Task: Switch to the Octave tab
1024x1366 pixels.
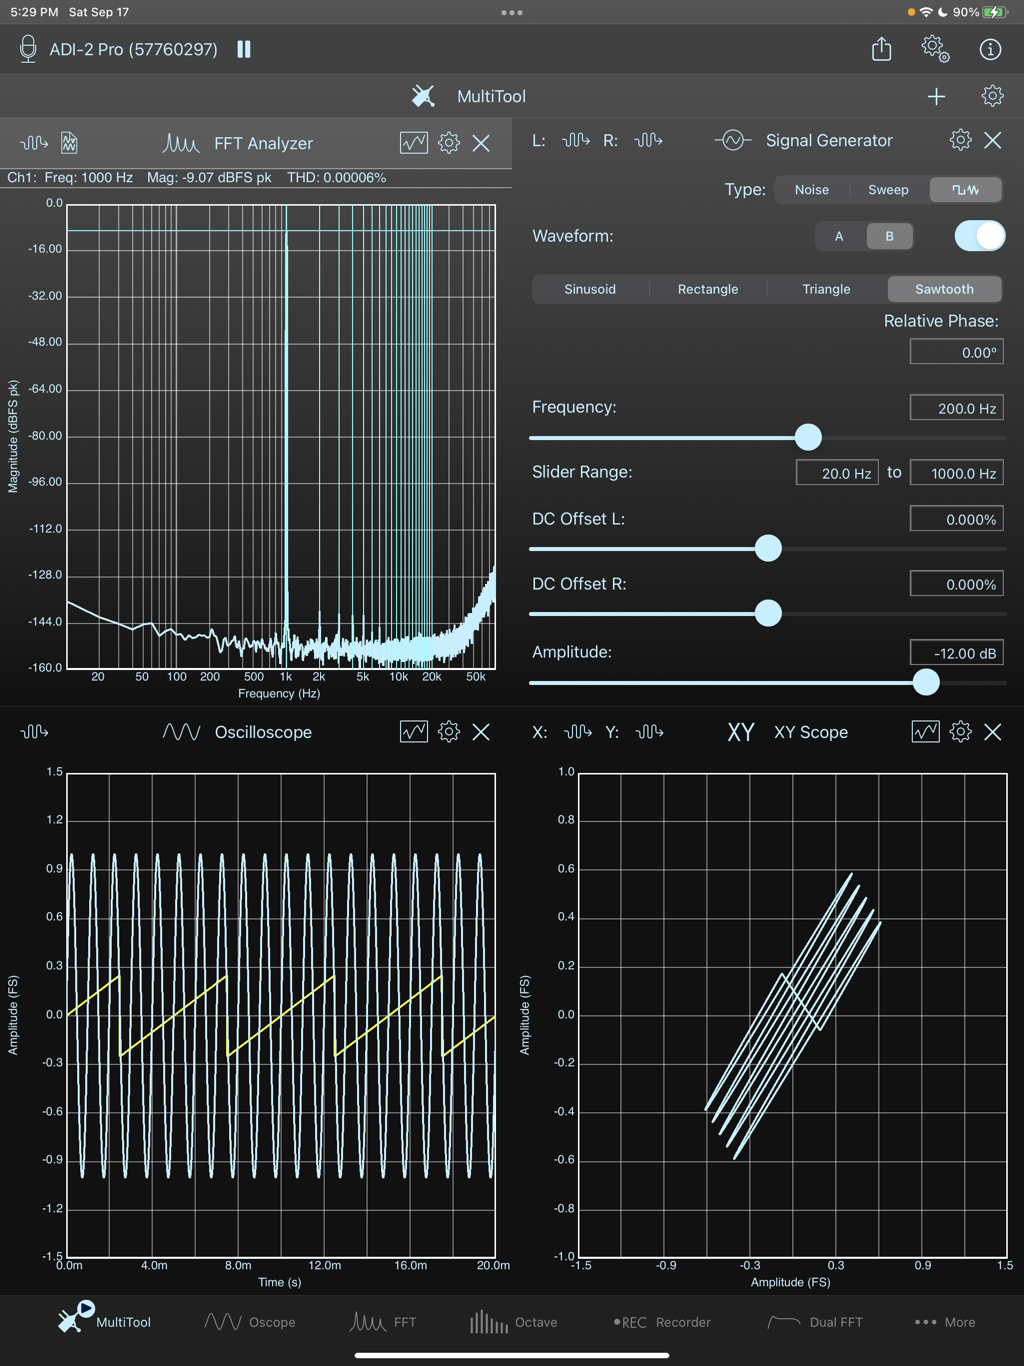Action: pyautogui.click(x=514, y=1322)
